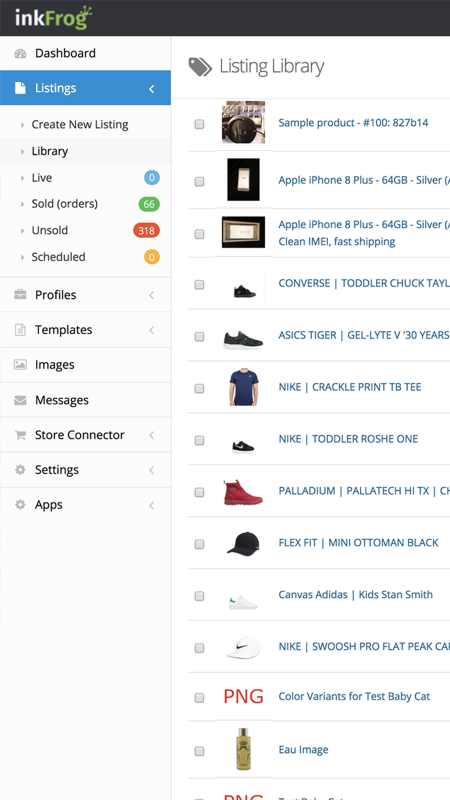The width and height of the screenshot is (450, 800).
Task: Click the Images picture icon
Action: tap(20, 365)
